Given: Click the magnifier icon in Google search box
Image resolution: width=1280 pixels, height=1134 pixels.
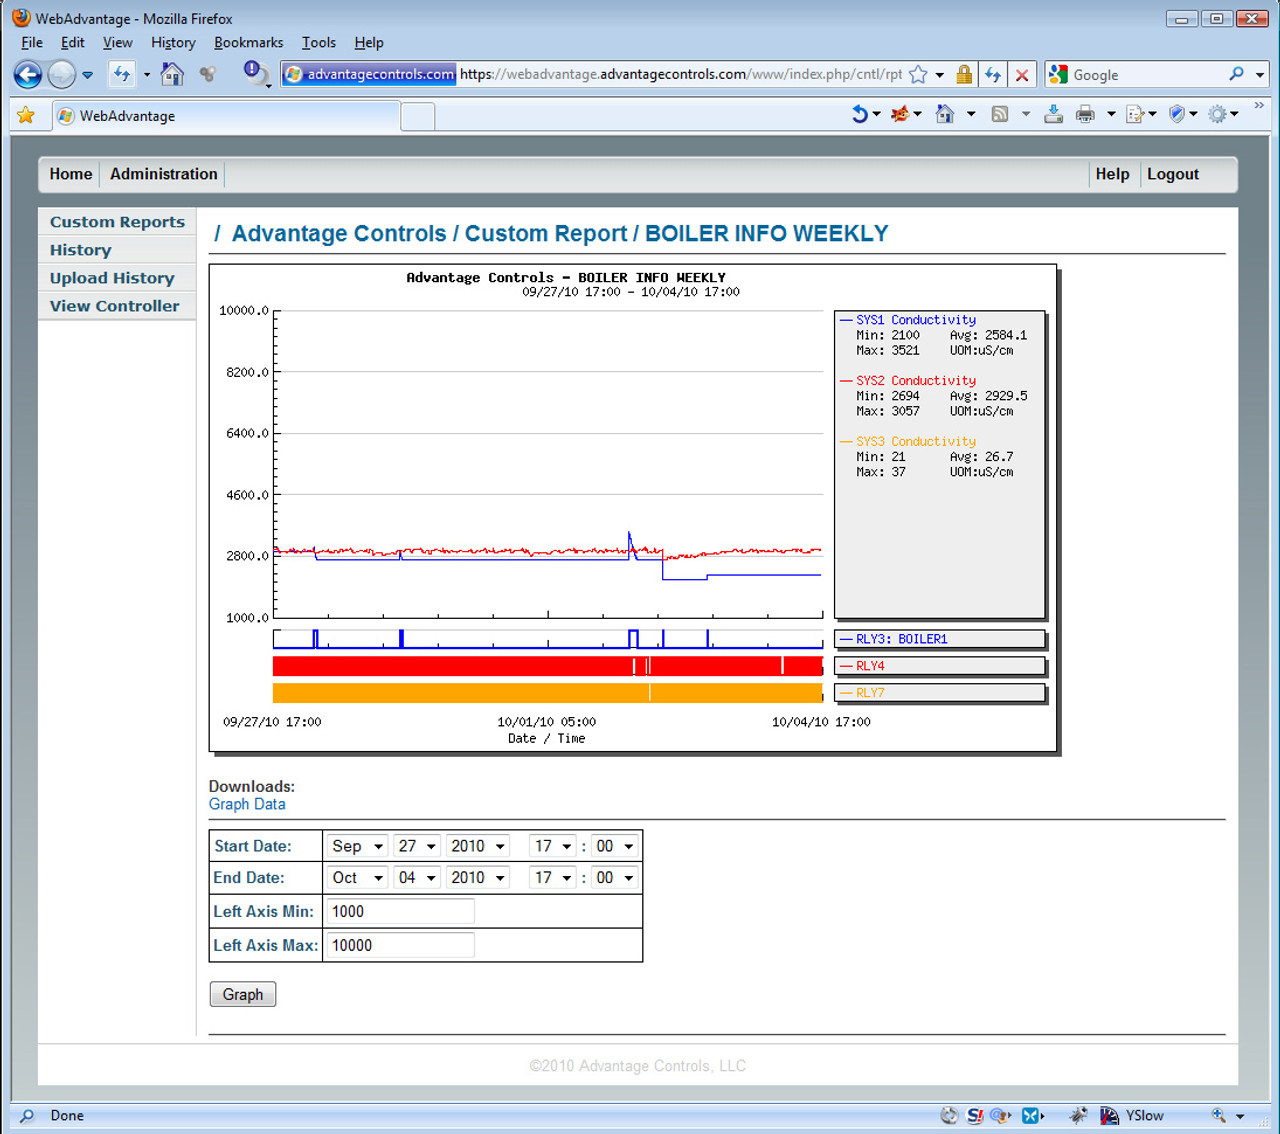Looking at the screenshot, I should click(x=1237, y=74).
